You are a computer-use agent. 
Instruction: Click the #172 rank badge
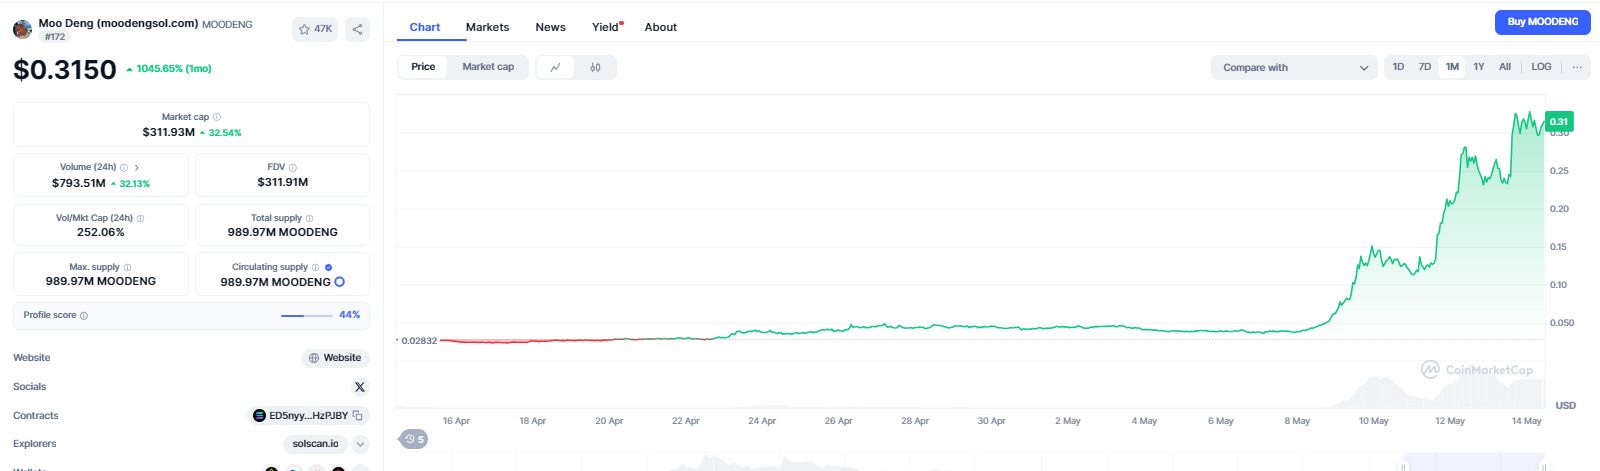(x=55, y=37)
